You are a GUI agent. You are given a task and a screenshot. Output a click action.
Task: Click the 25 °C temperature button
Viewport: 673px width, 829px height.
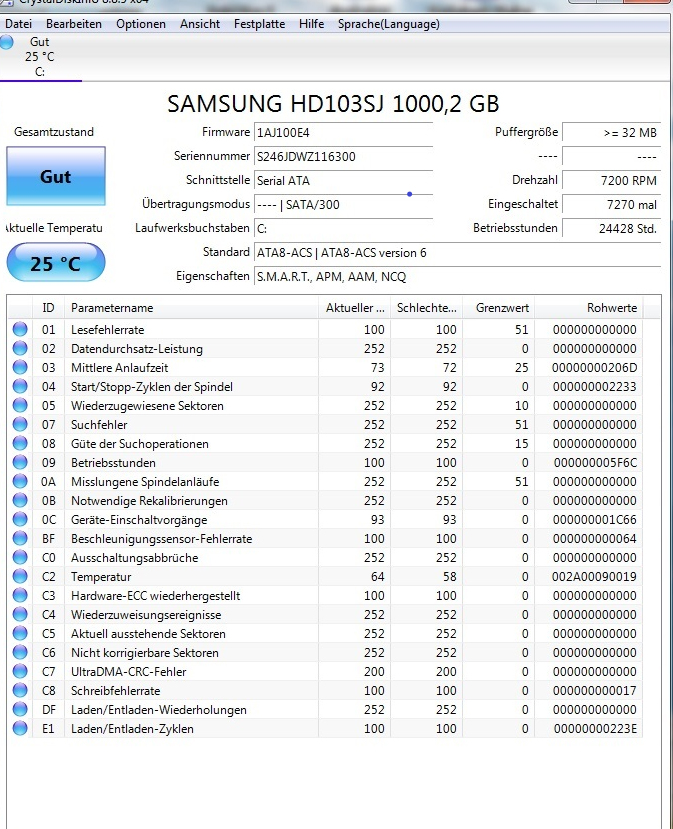pos(56,263)
